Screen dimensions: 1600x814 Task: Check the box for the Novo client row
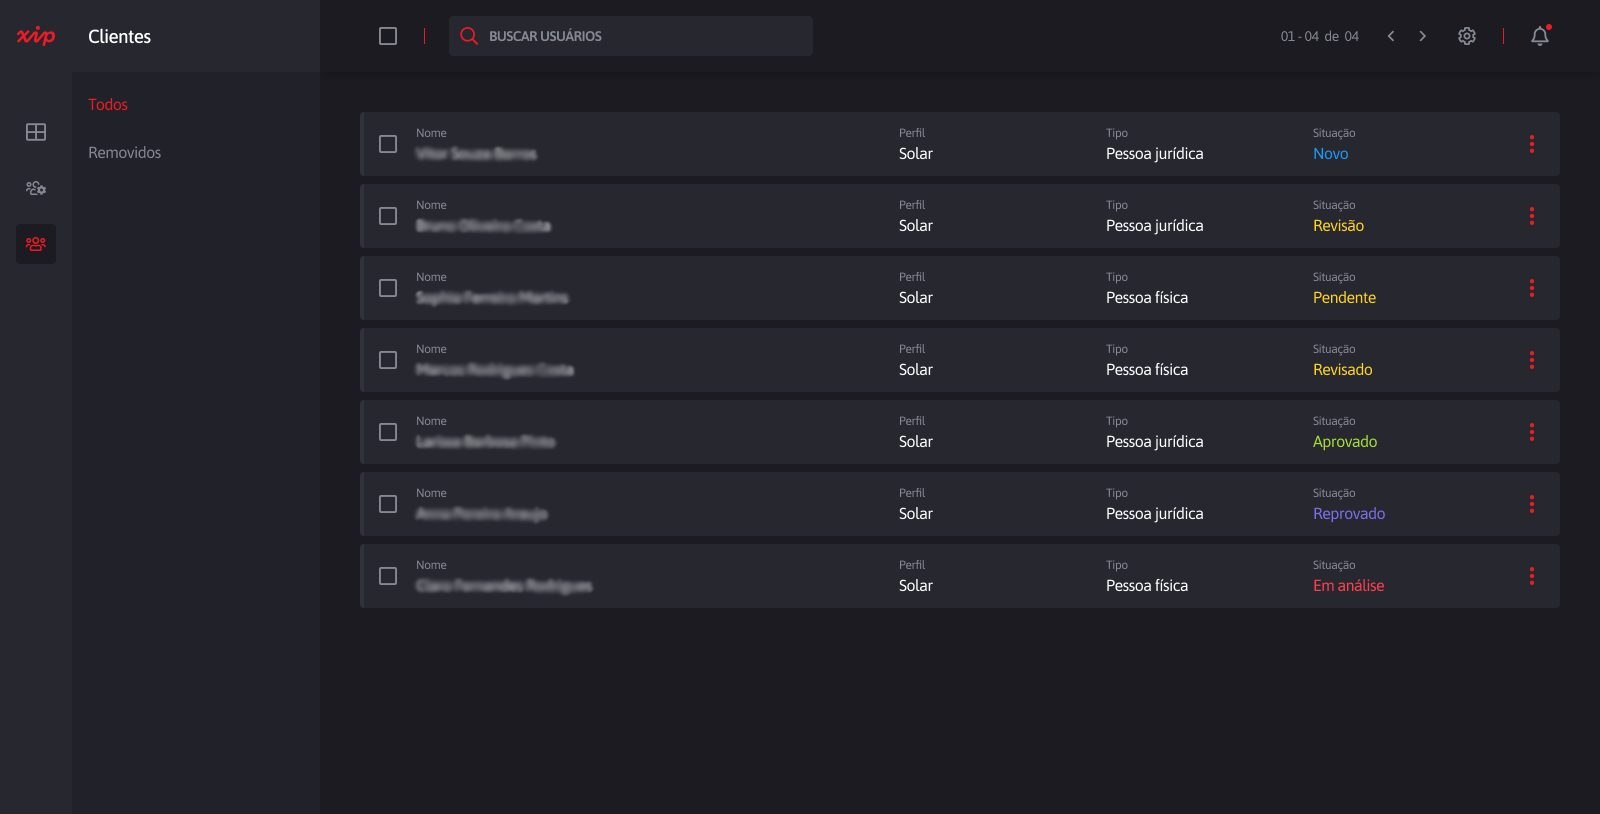[x=388, y=144]
